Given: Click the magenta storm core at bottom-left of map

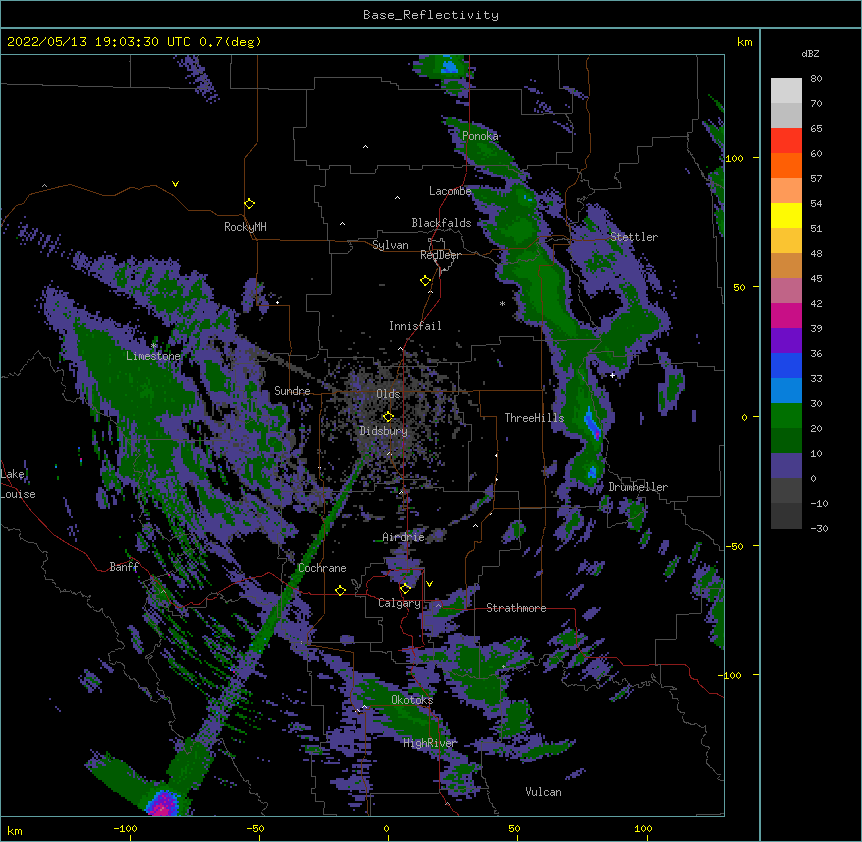Looking at the screenshot, I should [163, 804].
